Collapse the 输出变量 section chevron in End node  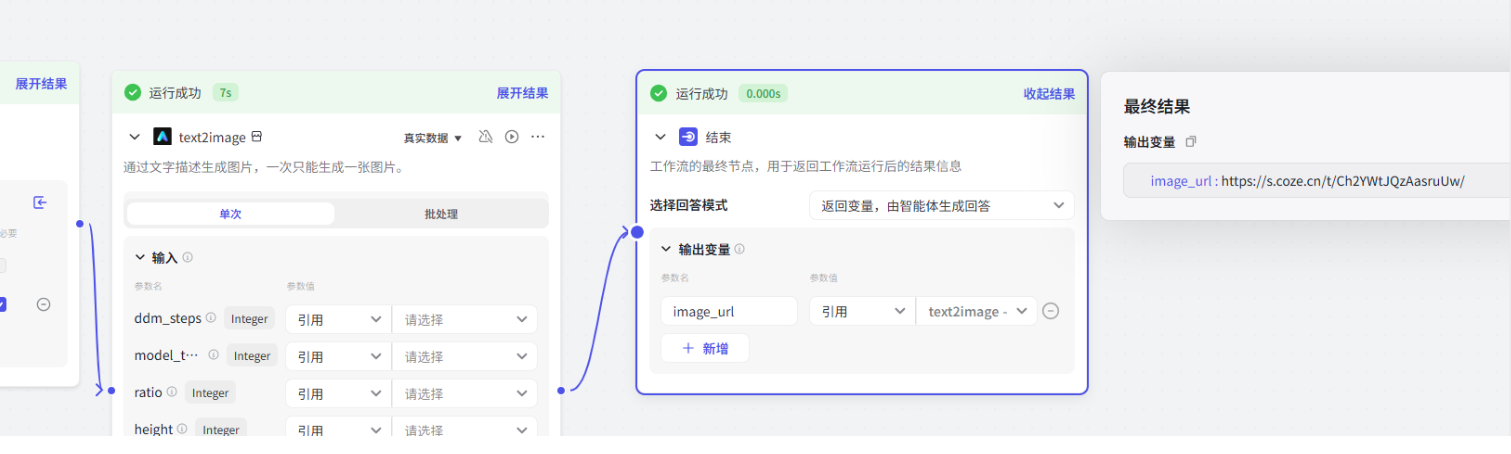pos(666,249)
